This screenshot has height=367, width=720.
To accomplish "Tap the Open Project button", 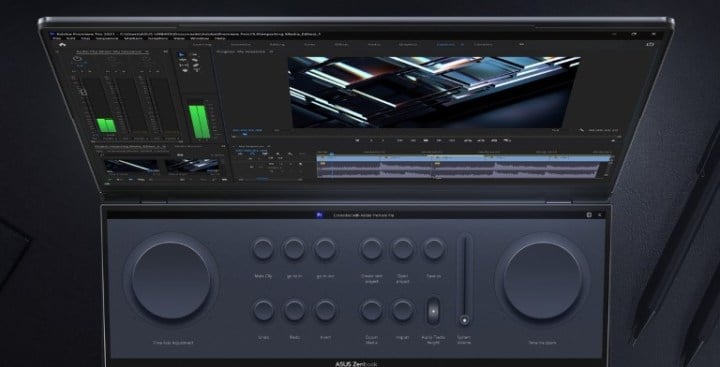I will pyautogui.click(x=403, y=248).
